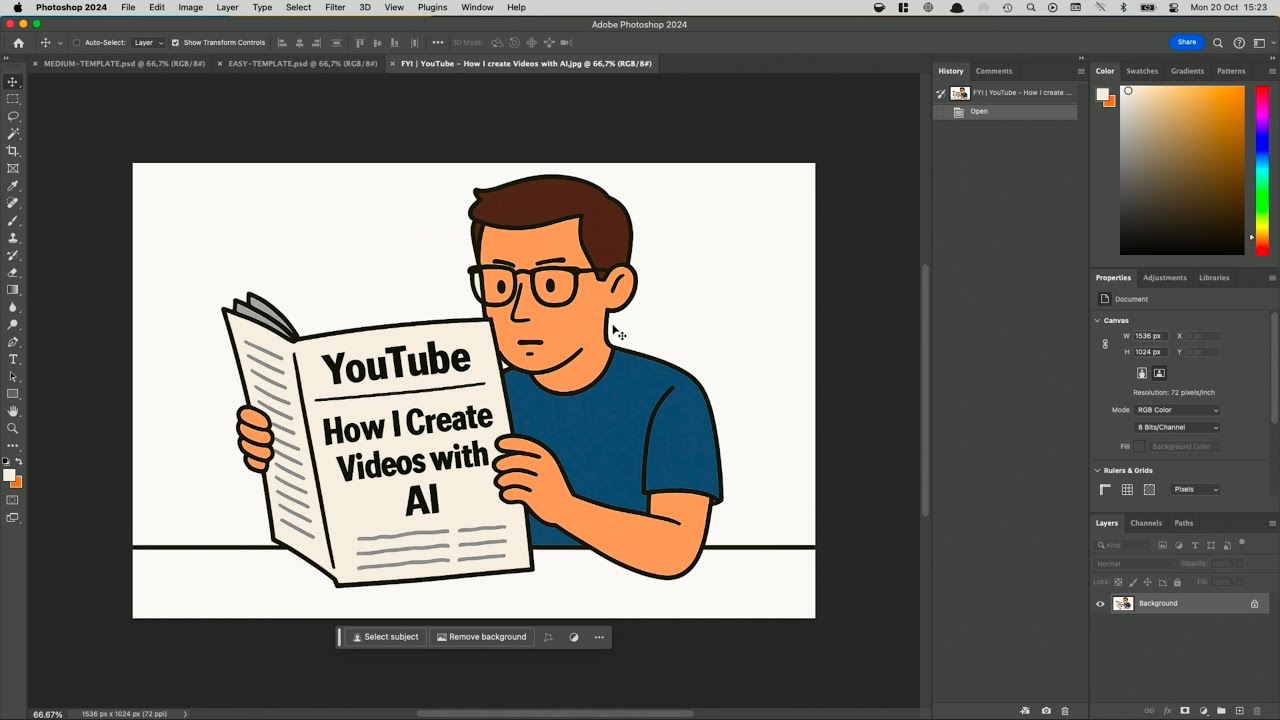1280x720 pixels.
Task: Open the Filter menu
Action: [335, 7]
